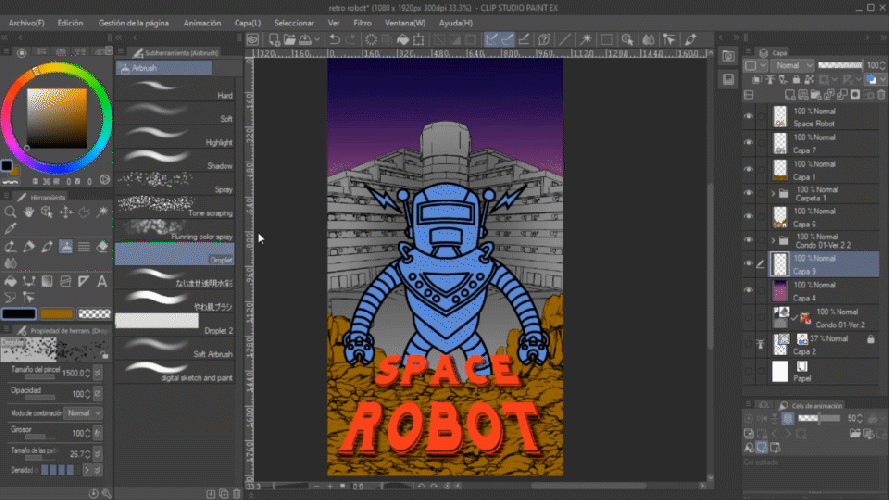Open the Capa(L) menu
Image resolution: width=889 pixels, height=500 pixels.
[248, 23]
